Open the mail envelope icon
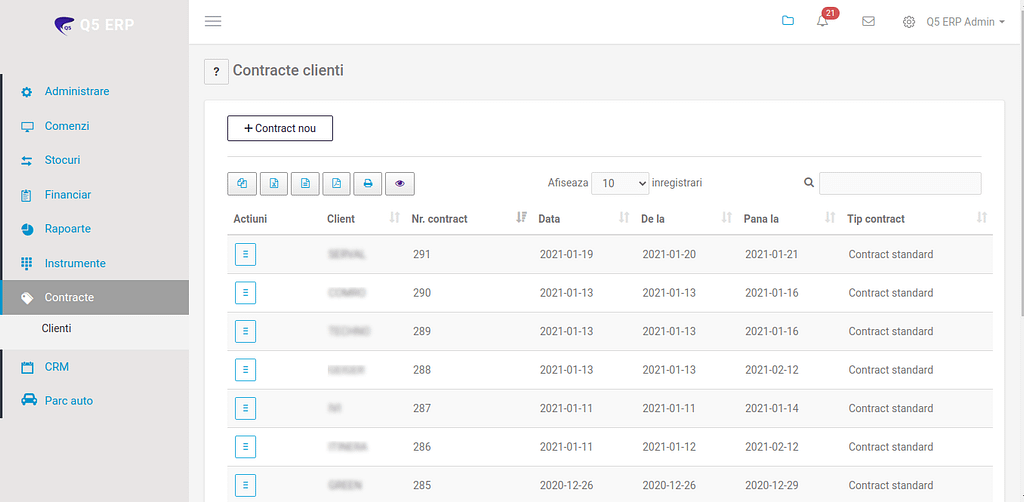The width and height of the screenshot is (1024, 502). [869, 22]
